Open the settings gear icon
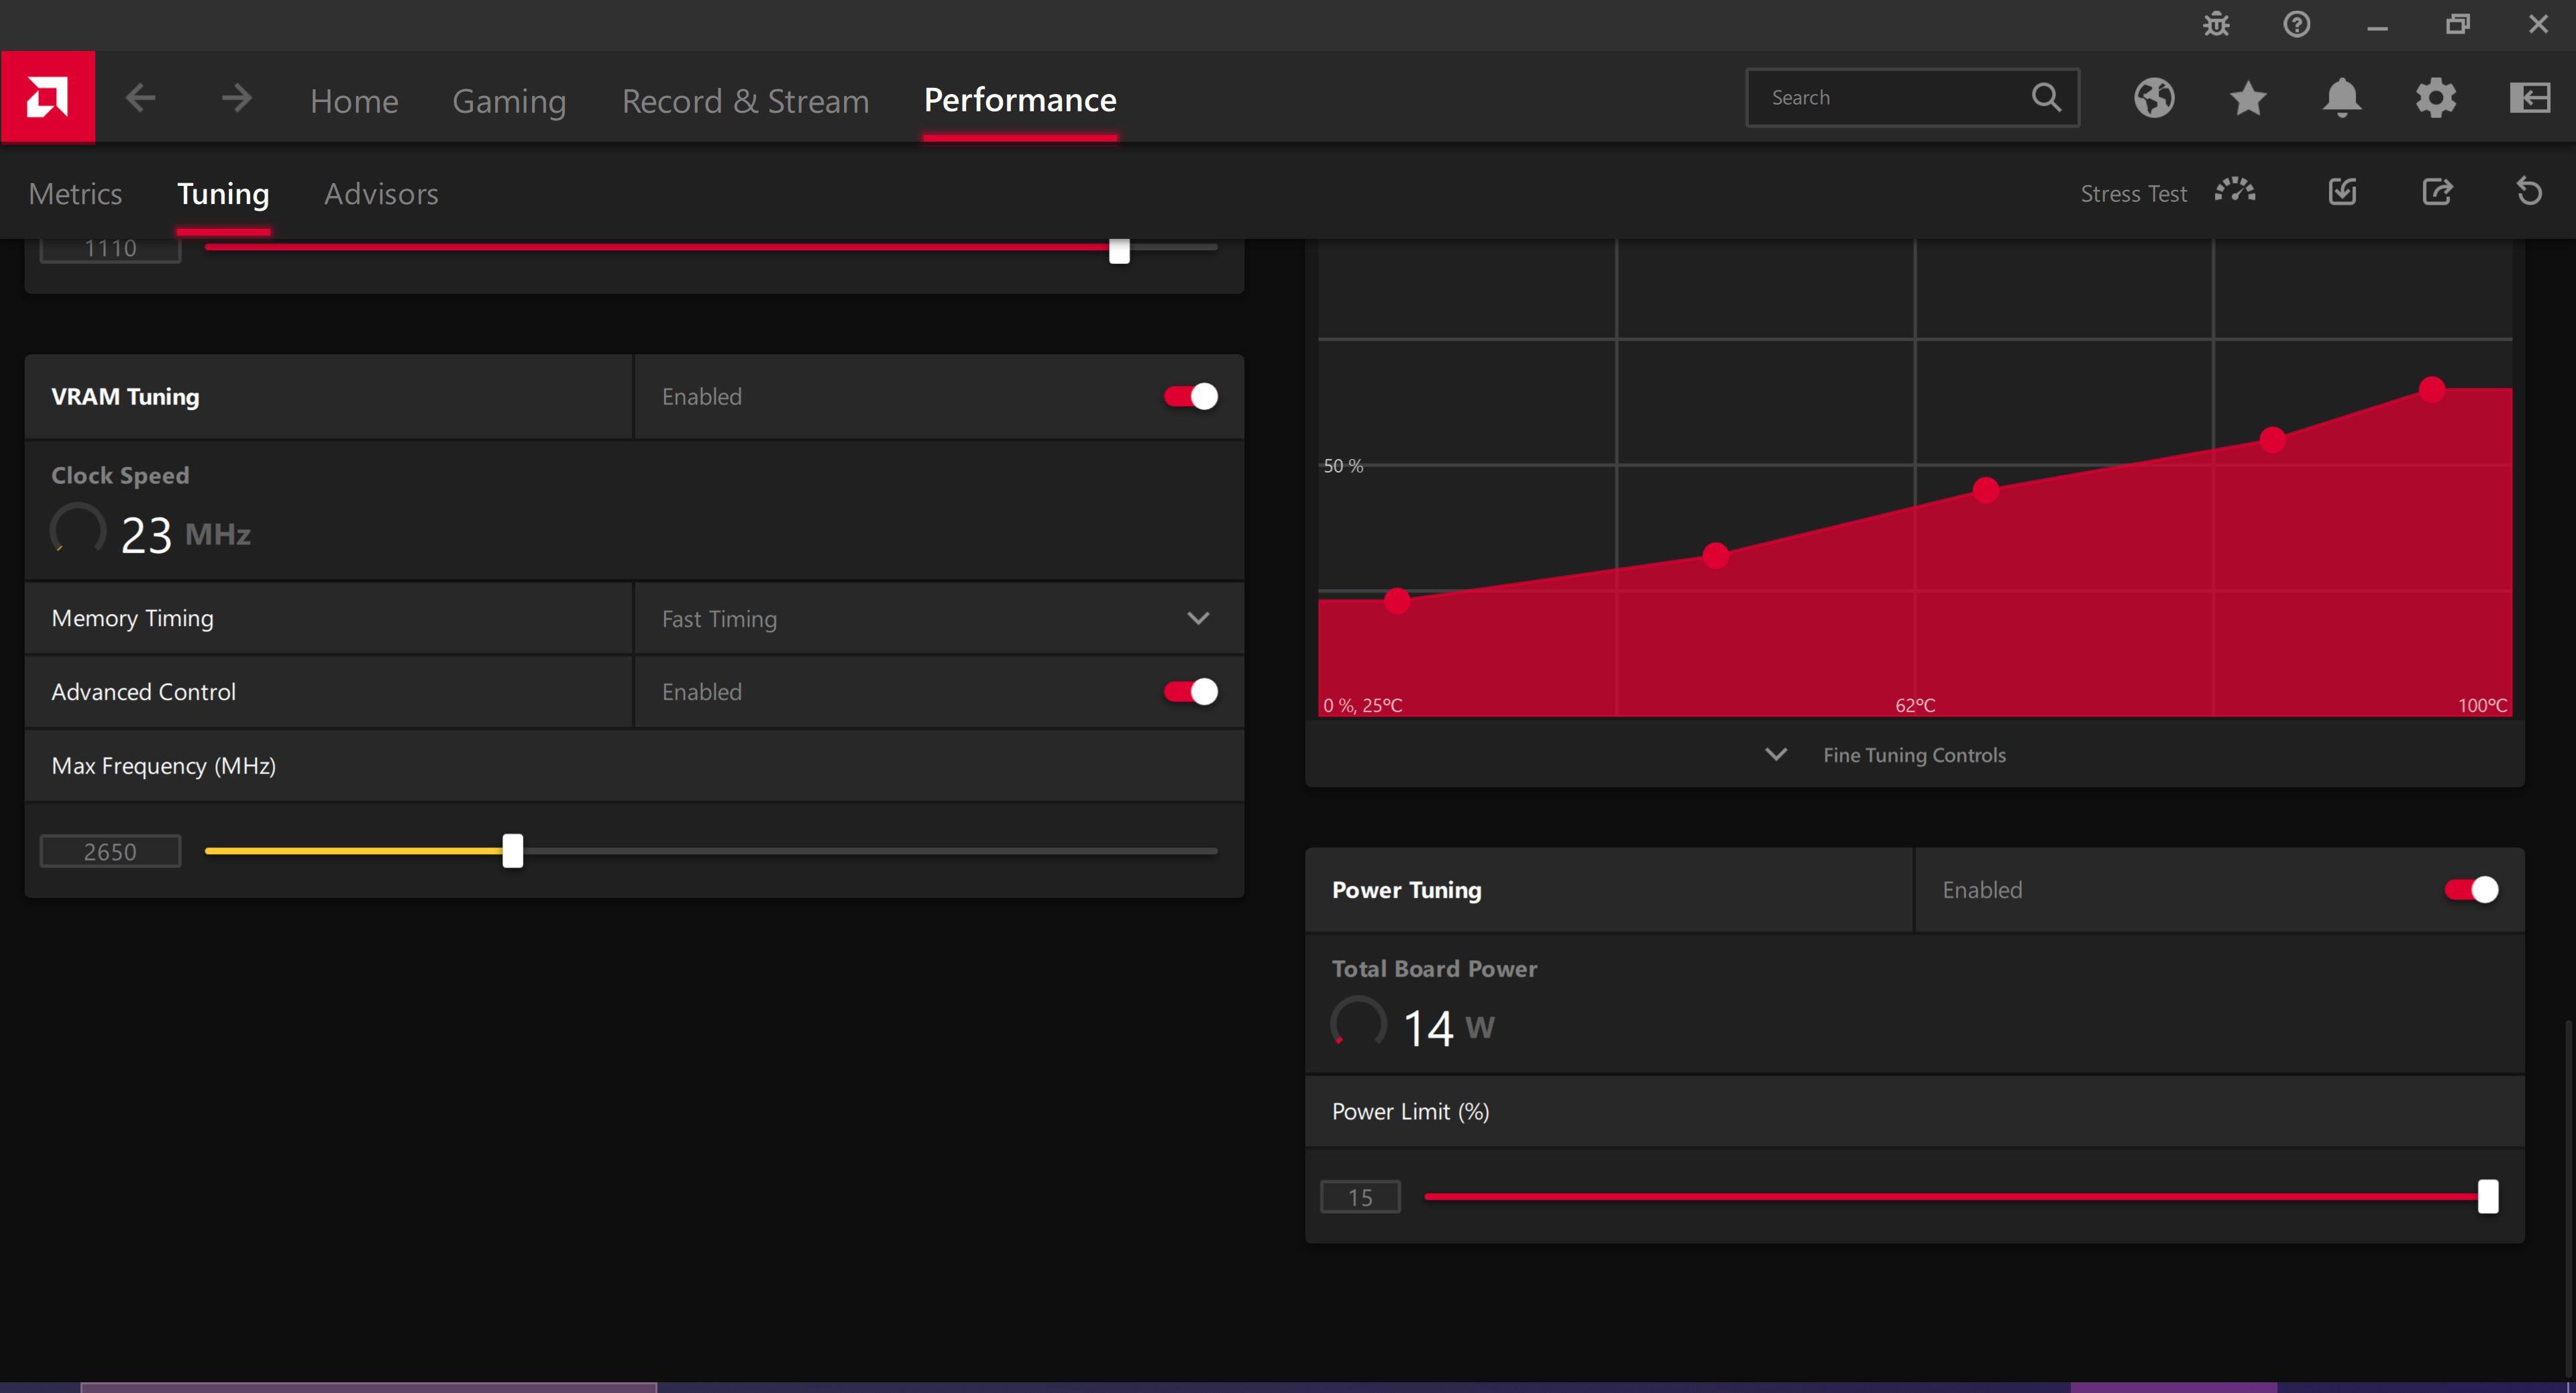 2436,98
